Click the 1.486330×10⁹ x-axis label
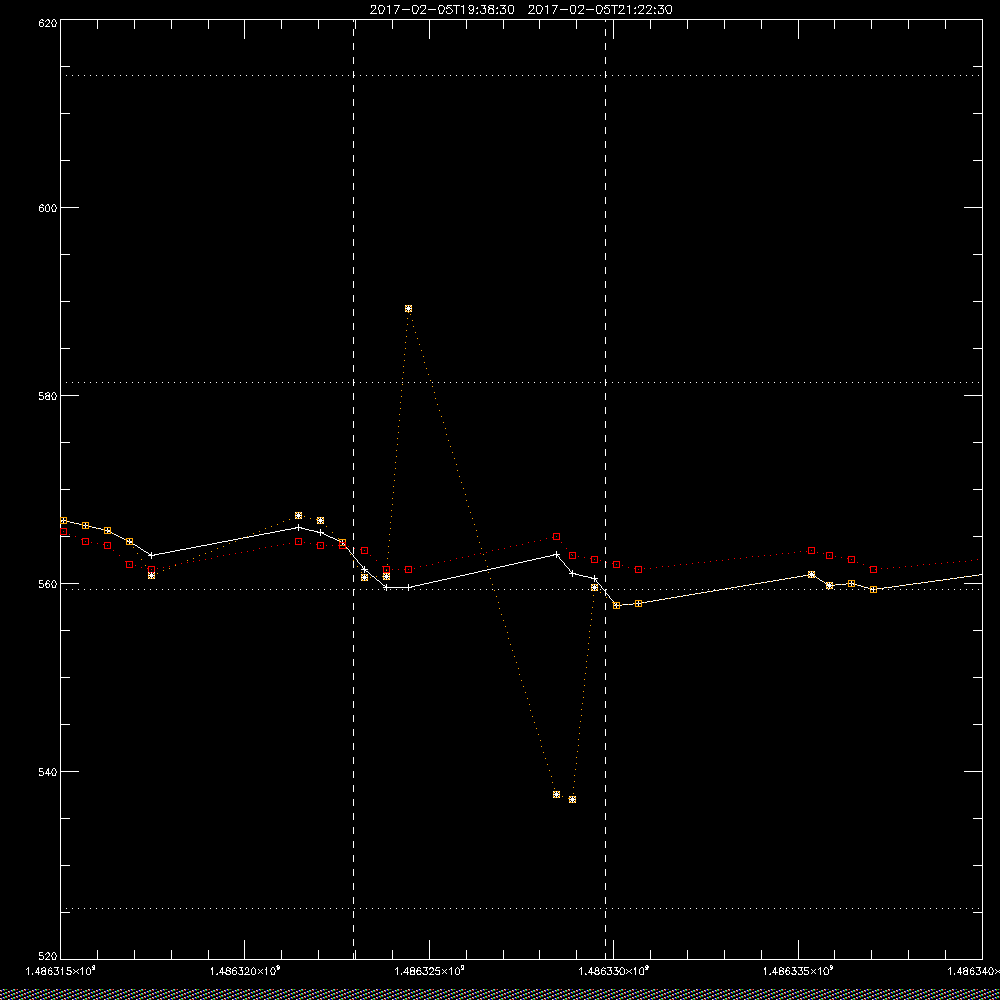The image size is (1000, 1000). (614, 971)
